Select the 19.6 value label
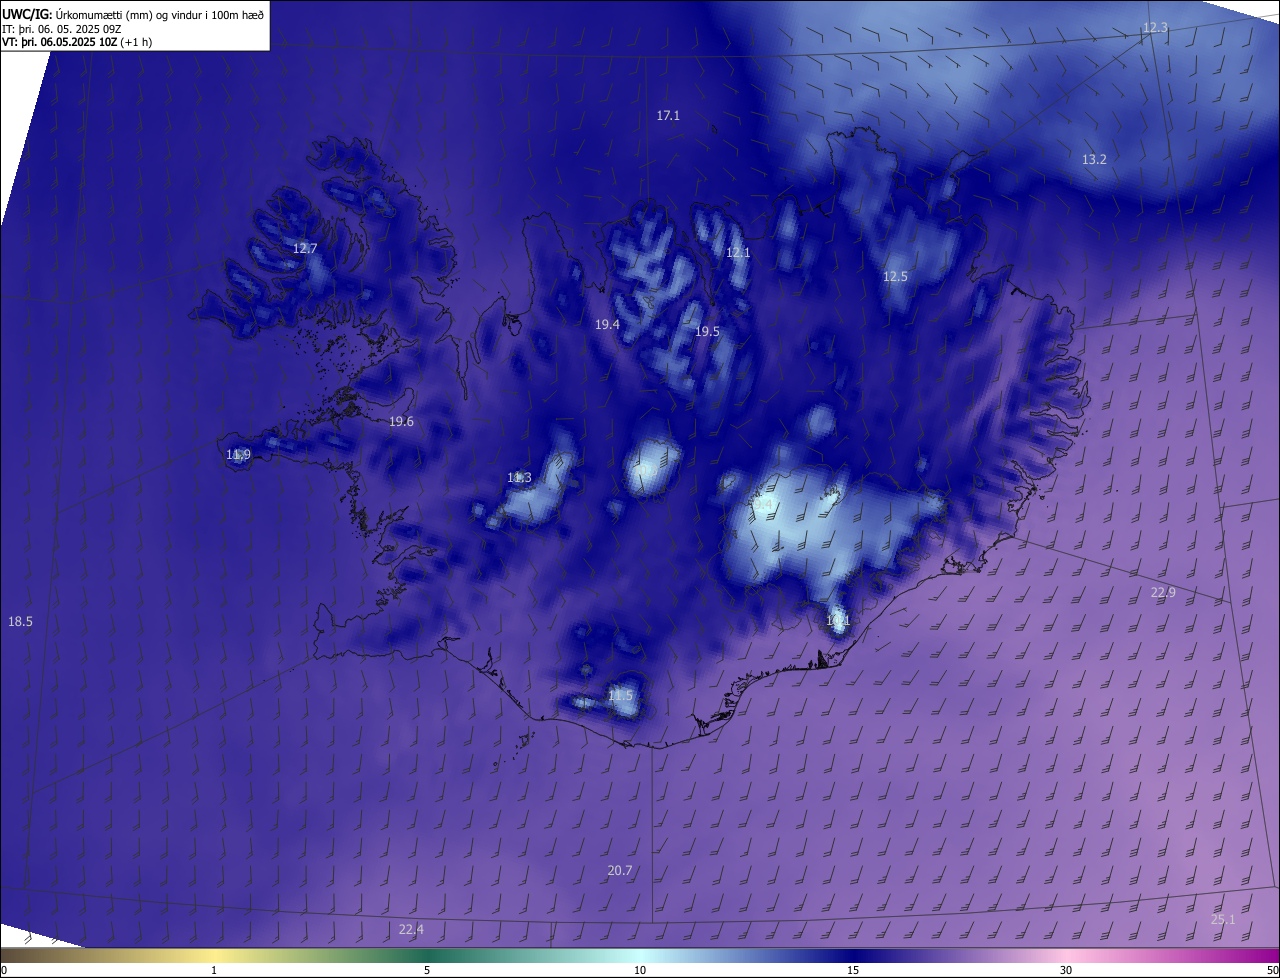 tap(401, 422)
